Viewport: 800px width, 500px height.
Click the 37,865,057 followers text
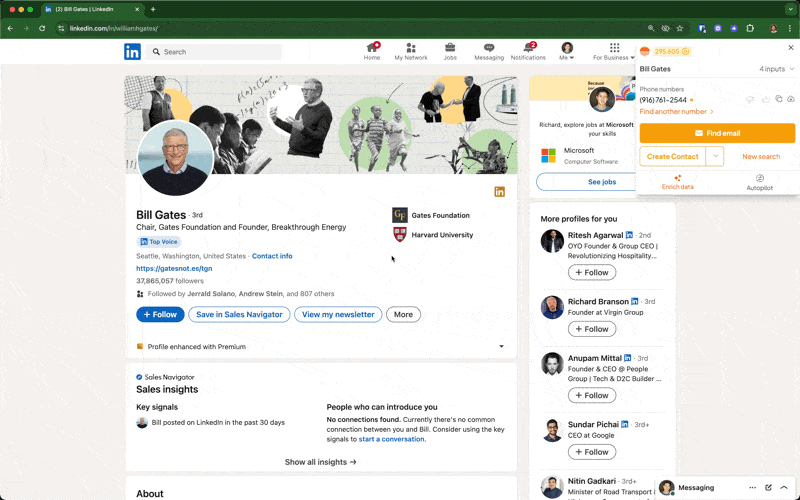coord(170,281)
